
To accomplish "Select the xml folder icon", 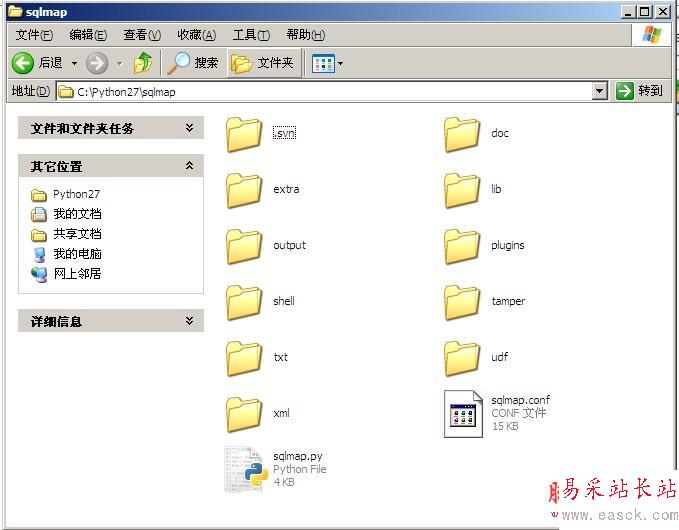I will [x=244, y=414].
